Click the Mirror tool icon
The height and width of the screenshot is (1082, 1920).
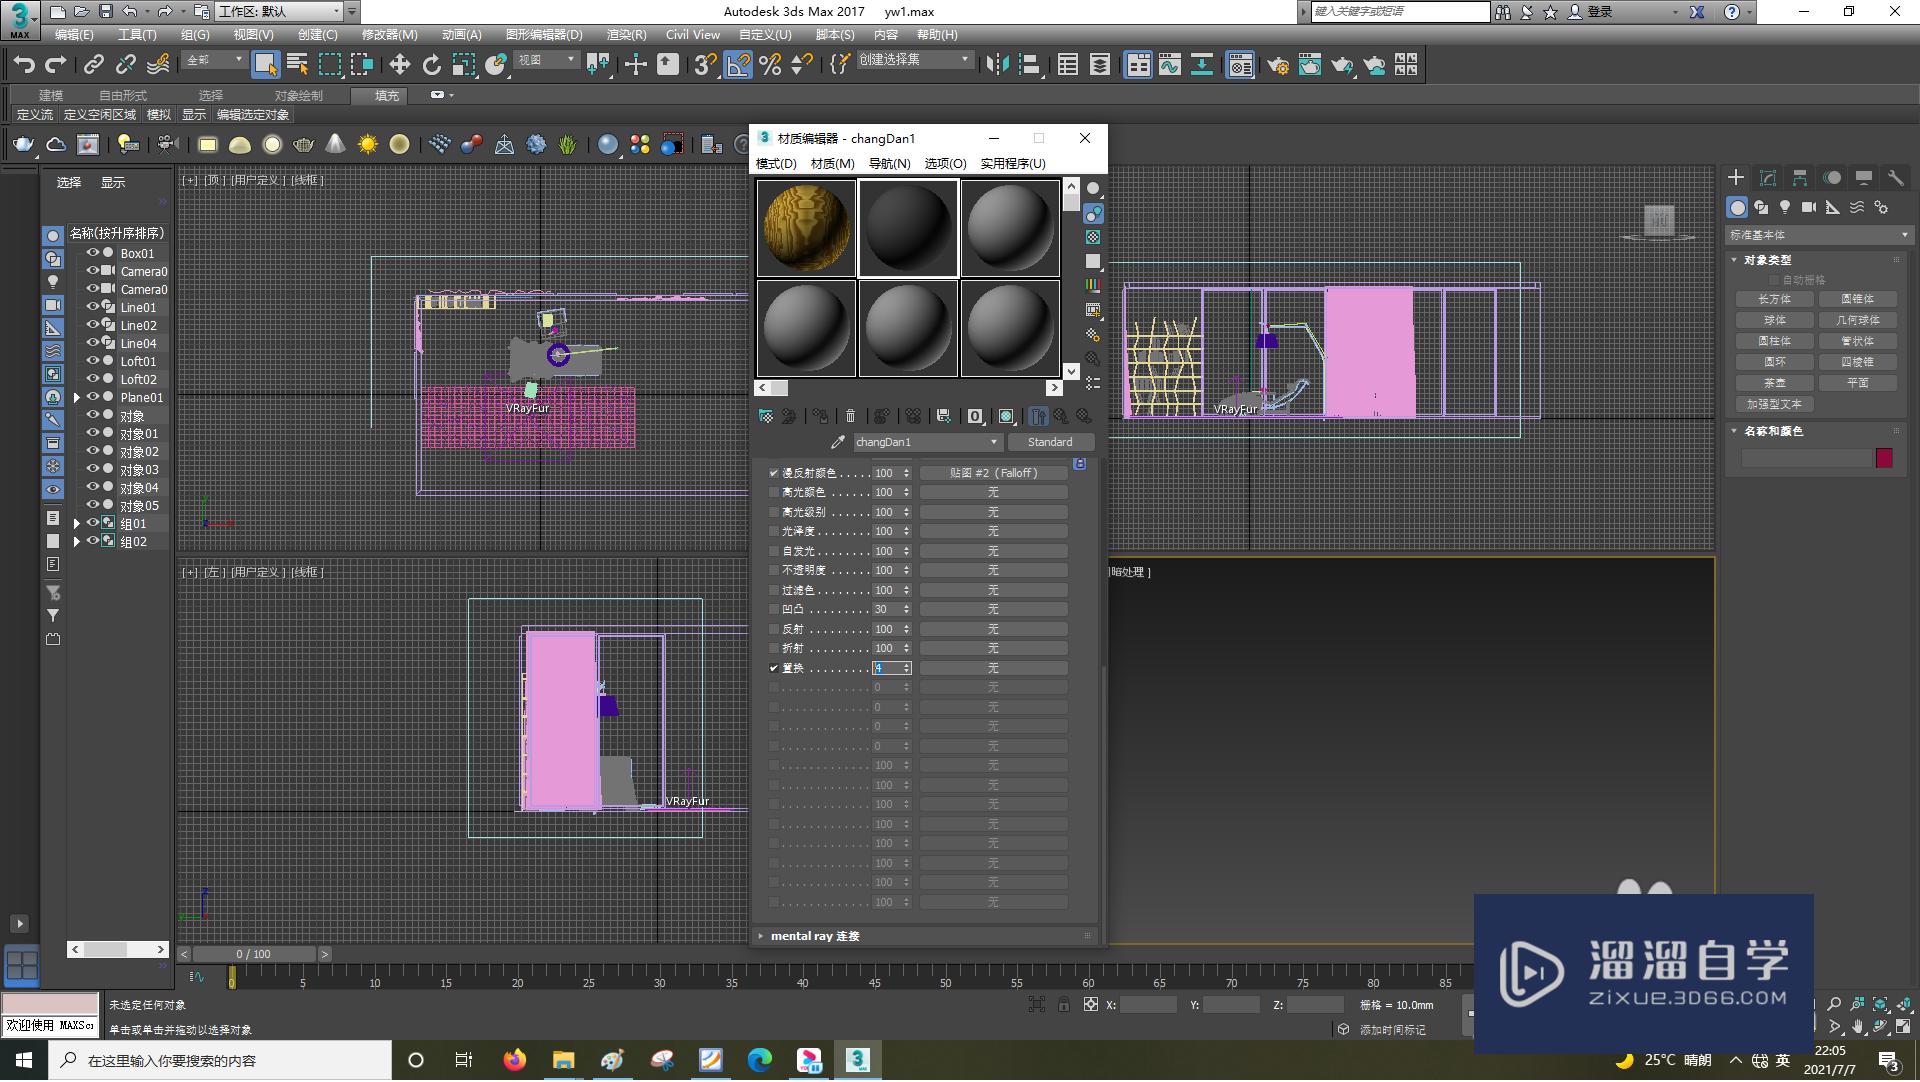click(x=997, y=65)
